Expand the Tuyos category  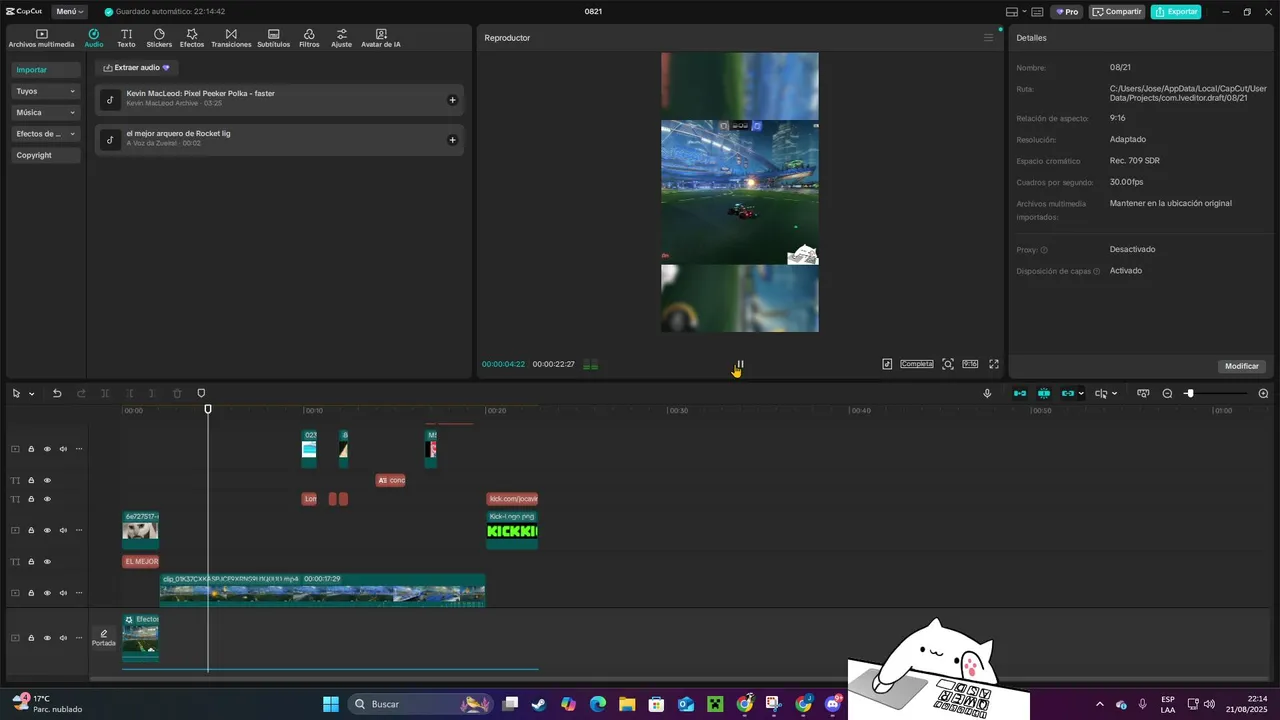[46, 91]
